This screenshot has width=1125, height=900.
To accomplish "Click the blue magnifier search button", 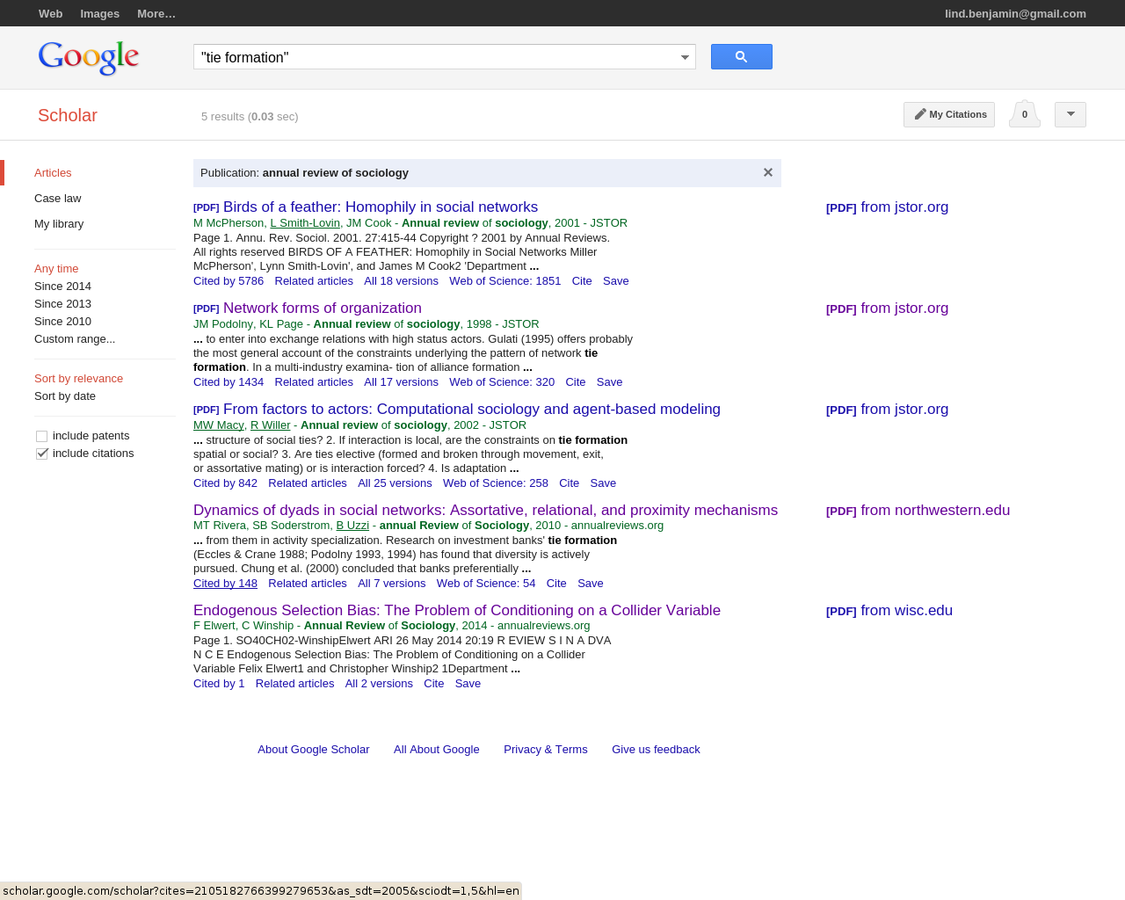I will (741, 57).
